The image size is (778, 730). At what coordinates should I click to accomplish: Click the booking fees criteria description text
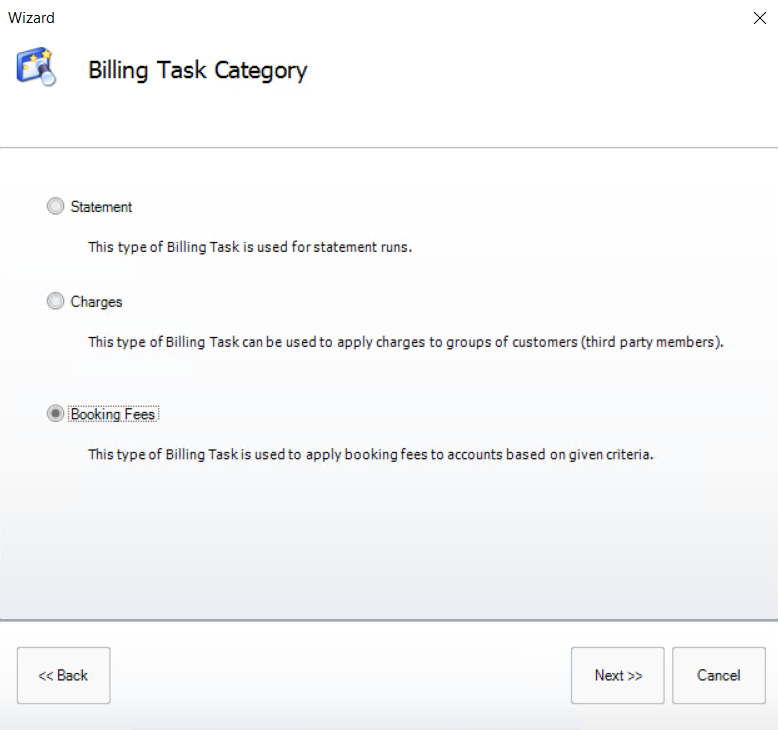tap(370, 454)
